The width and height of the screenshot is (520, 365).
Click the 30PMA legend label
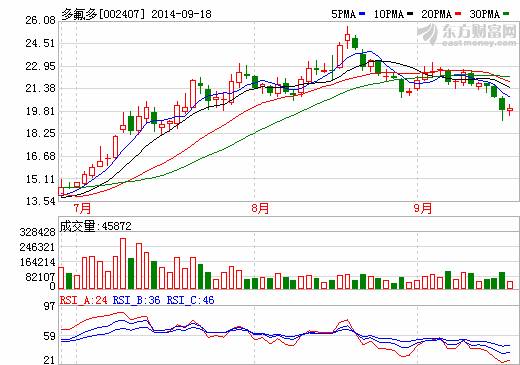pos(485,14)
